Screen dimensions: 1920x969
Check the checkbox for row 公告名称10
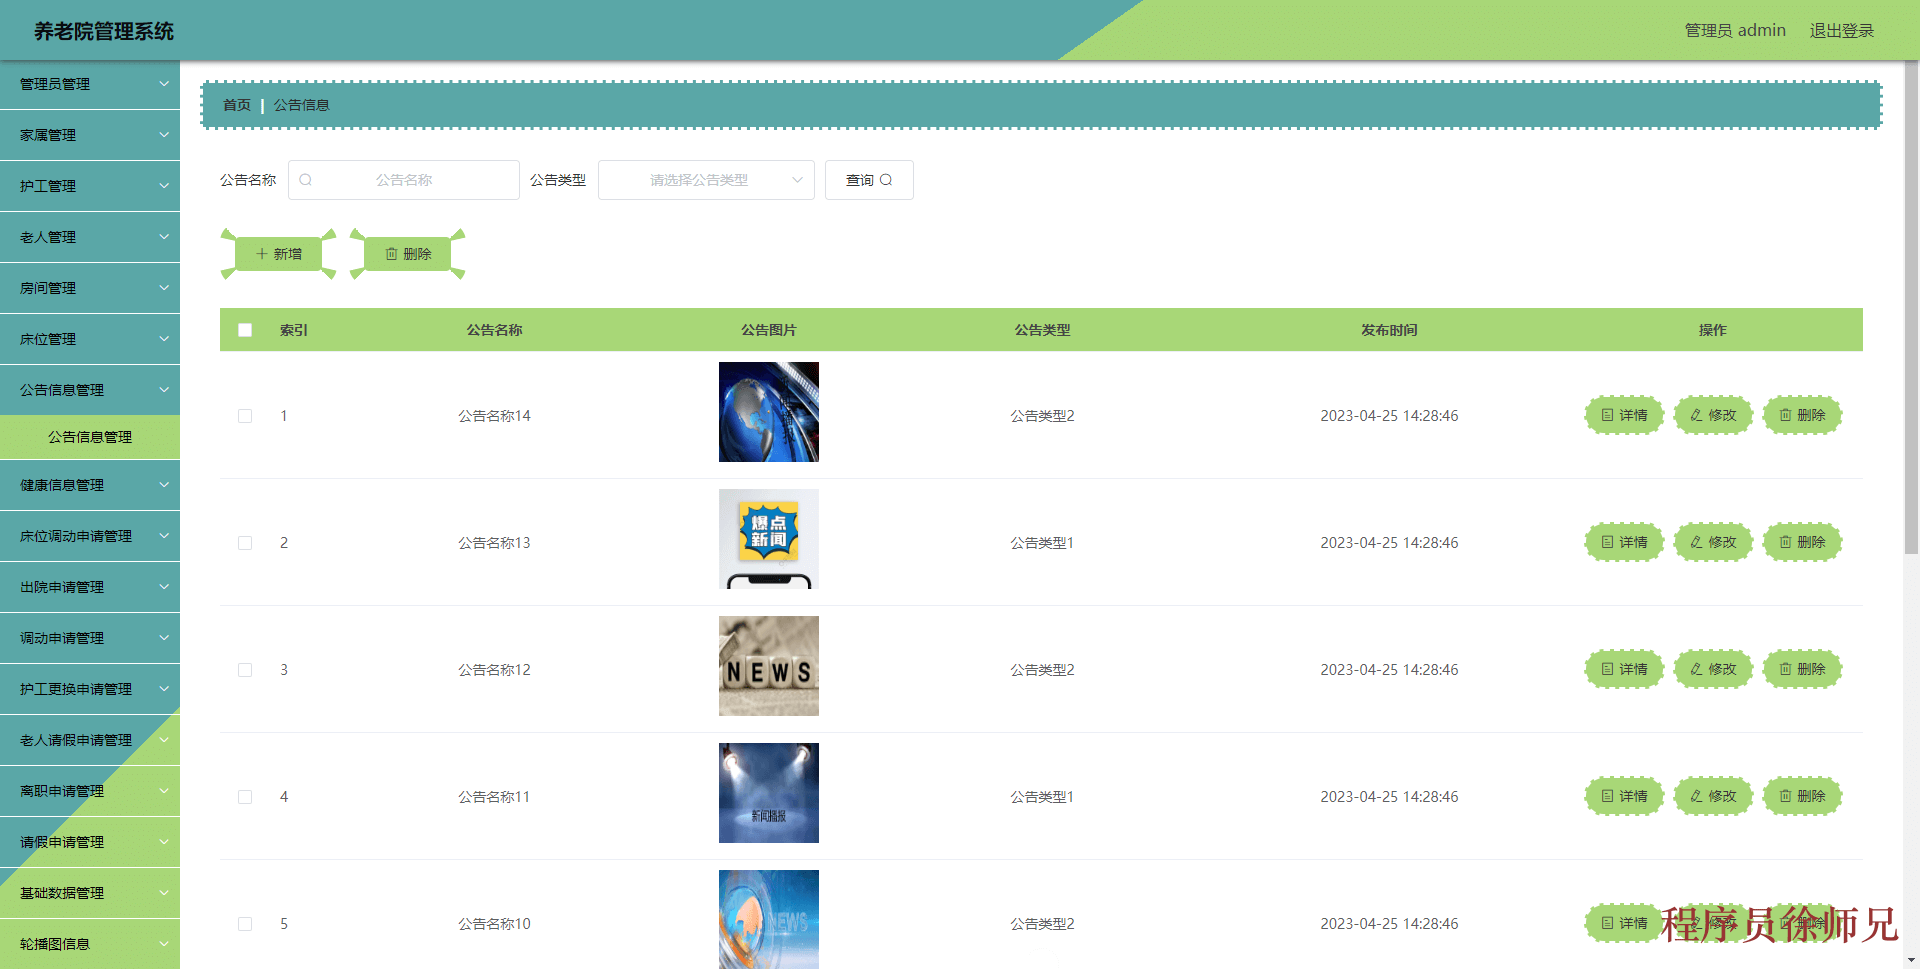245,924
